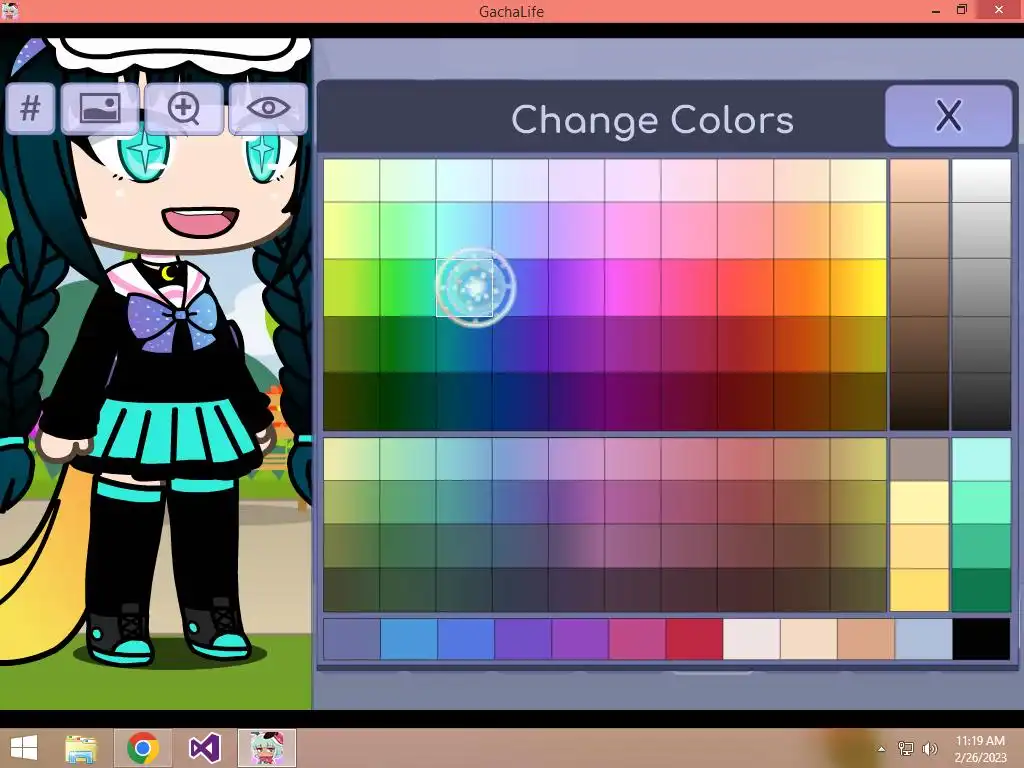Open the network status tray icon

(905, 748)
